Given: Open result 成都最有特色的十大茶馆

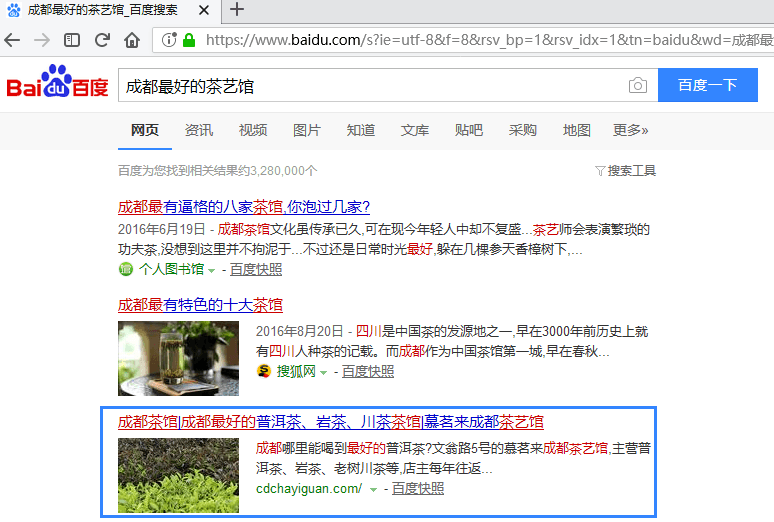Looking at the screenshot, I should [x=200, y=305].
